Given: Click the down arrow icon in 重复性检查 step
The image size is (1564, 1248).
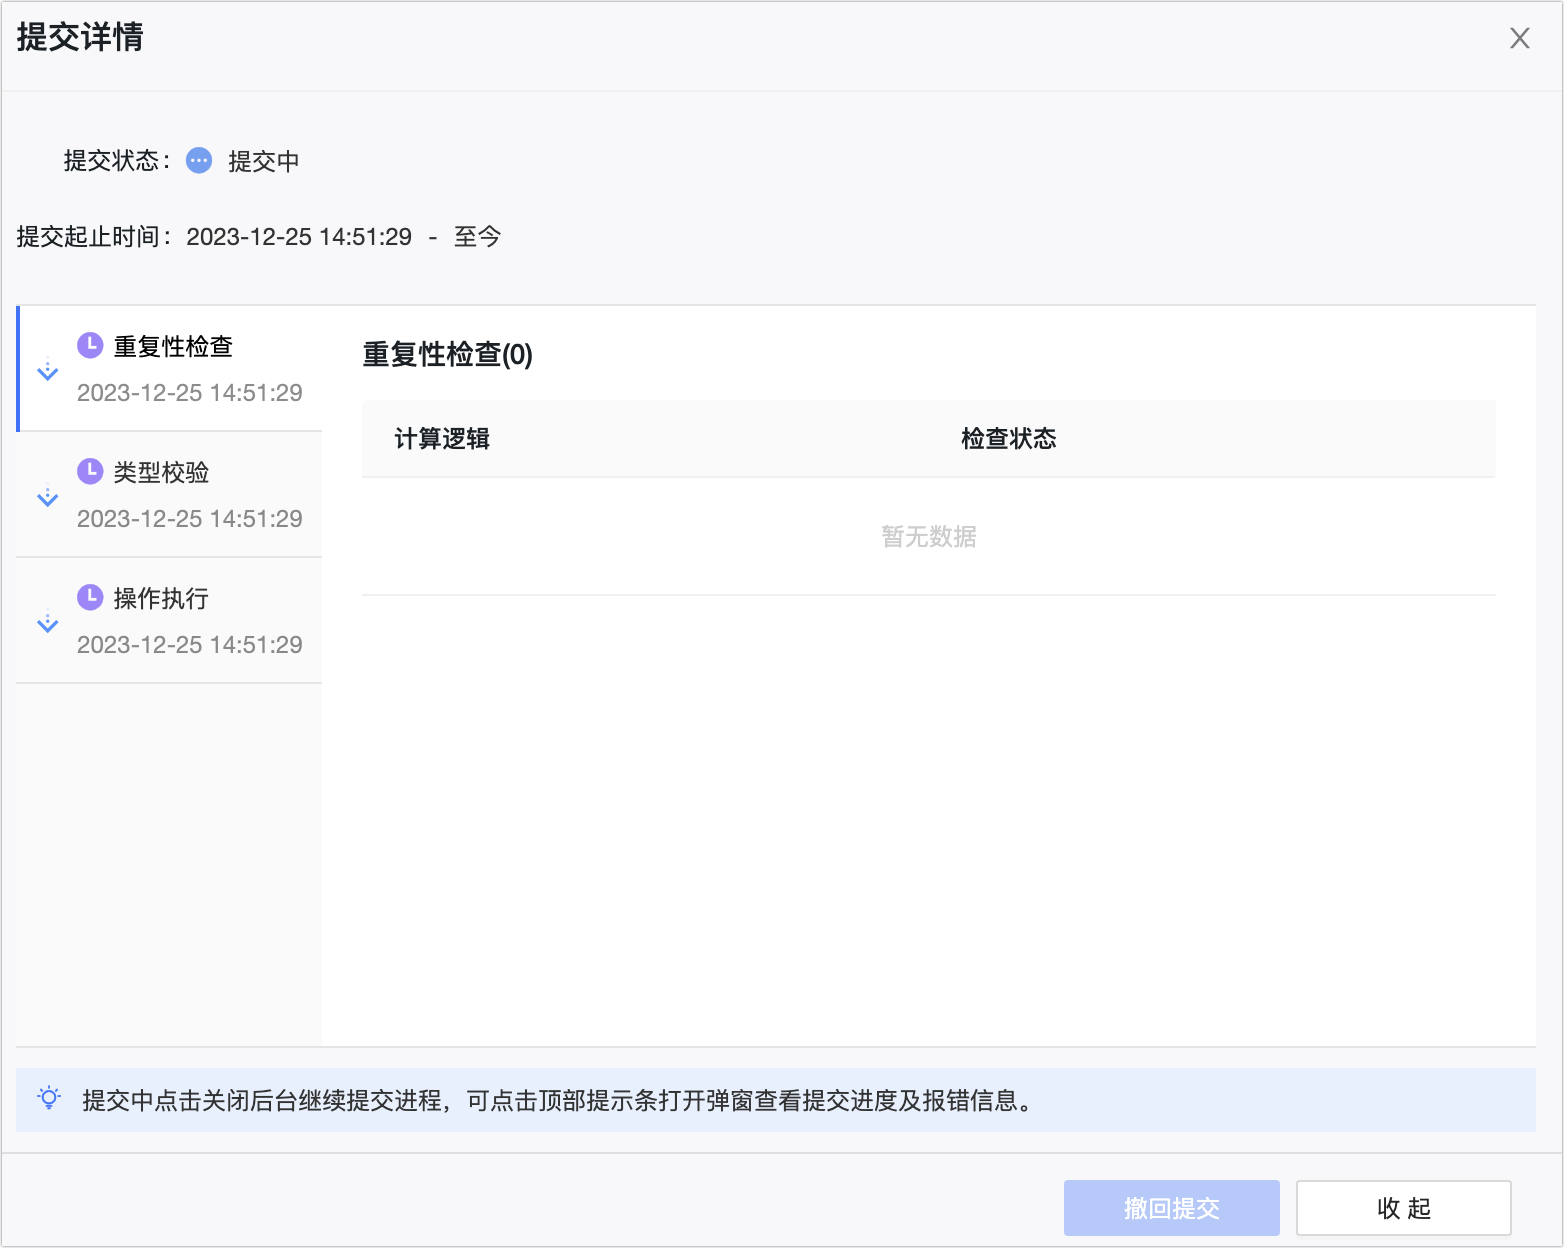Looking at the screenshot, I should point(47,370).
